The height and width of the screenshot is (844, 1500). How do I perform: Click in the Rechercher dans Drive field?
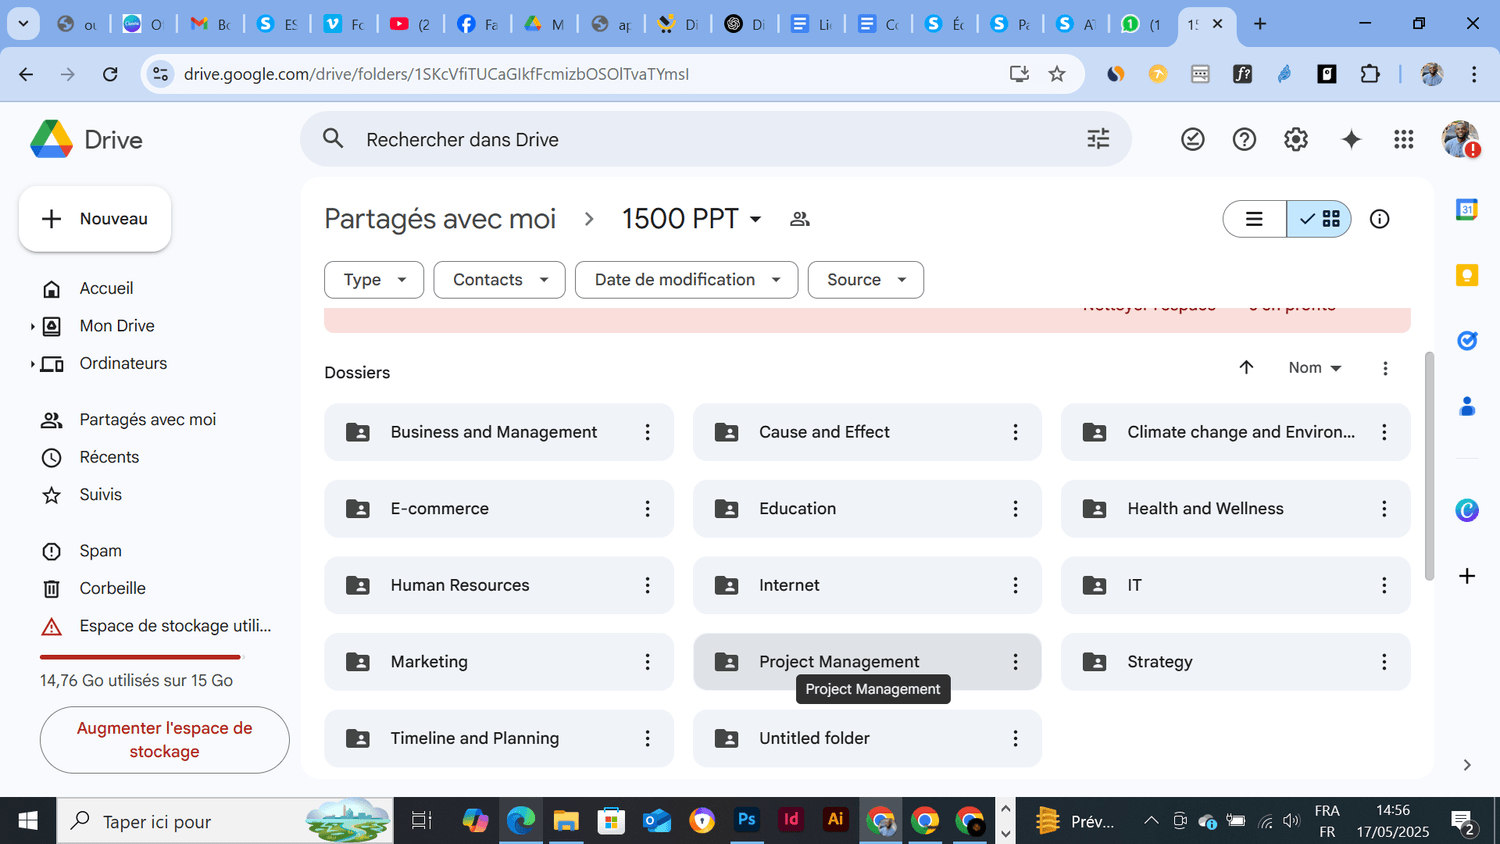pos(715,139)
